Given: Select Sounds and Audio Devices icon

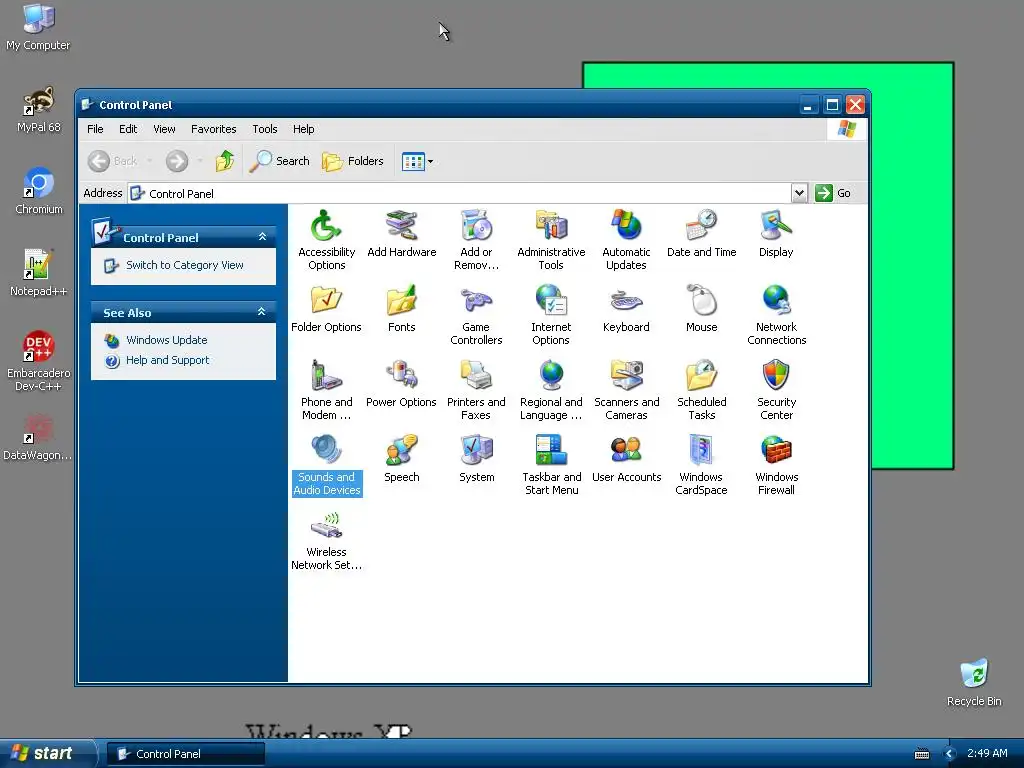Looking at the screenshot, I should (327, 465).
